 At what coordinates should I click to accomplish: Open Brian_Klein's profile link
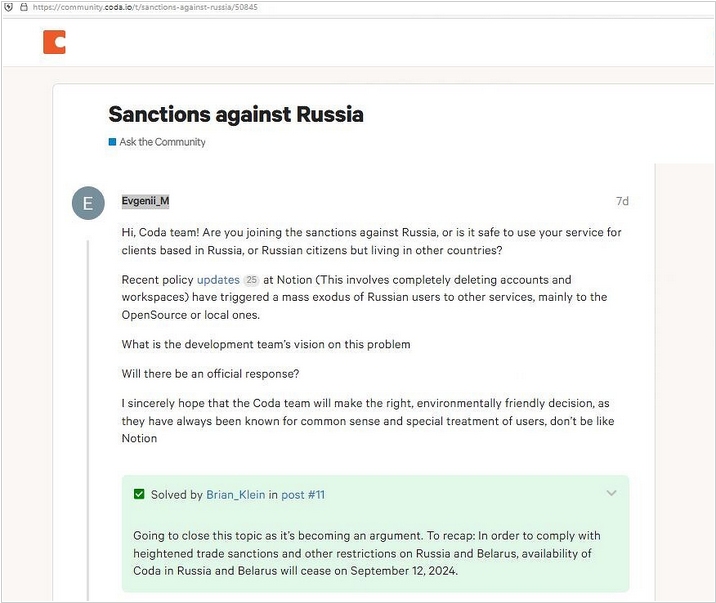click(236, 495)
